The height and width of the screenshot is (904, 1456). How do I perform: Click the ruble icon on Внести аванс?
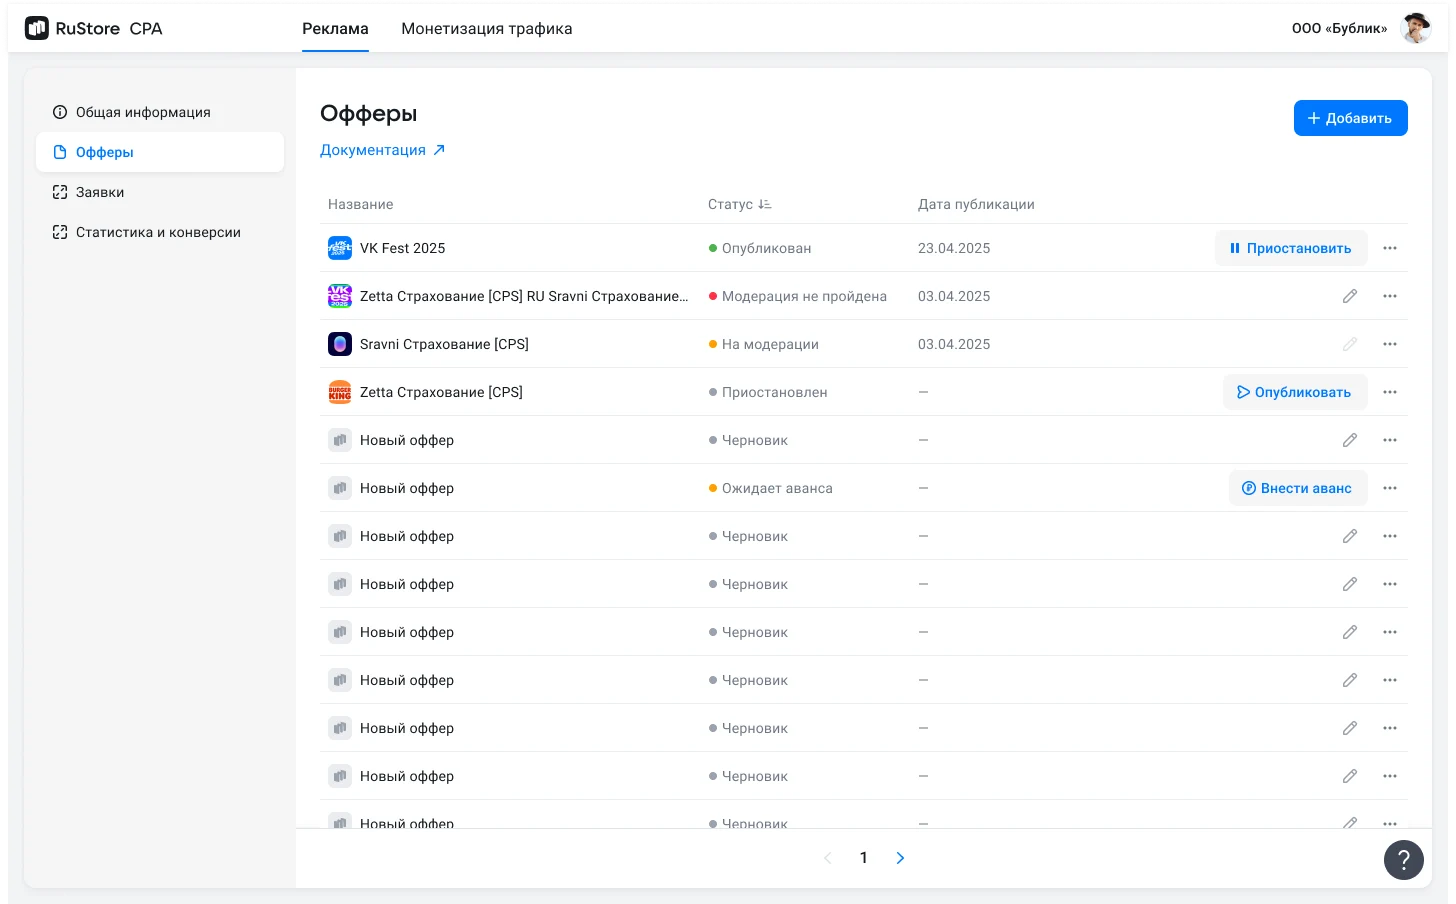click(x=1249, y=488)
